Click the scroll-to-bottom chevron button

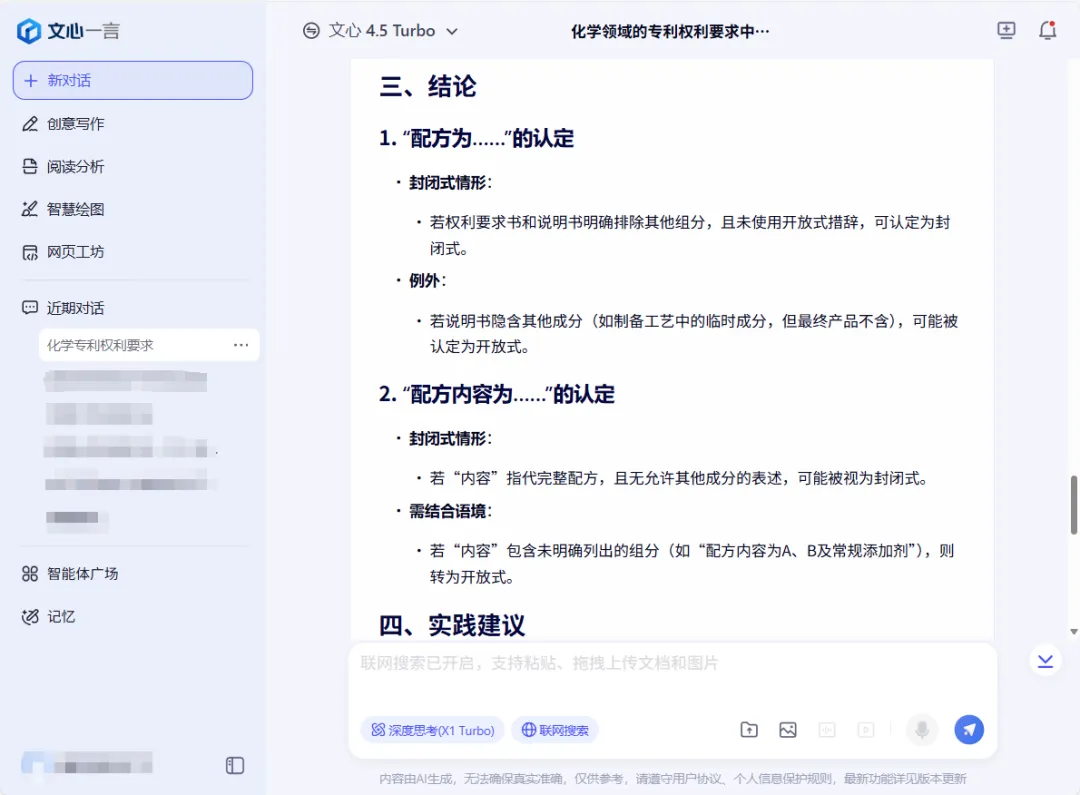[x=1045, y=661]
